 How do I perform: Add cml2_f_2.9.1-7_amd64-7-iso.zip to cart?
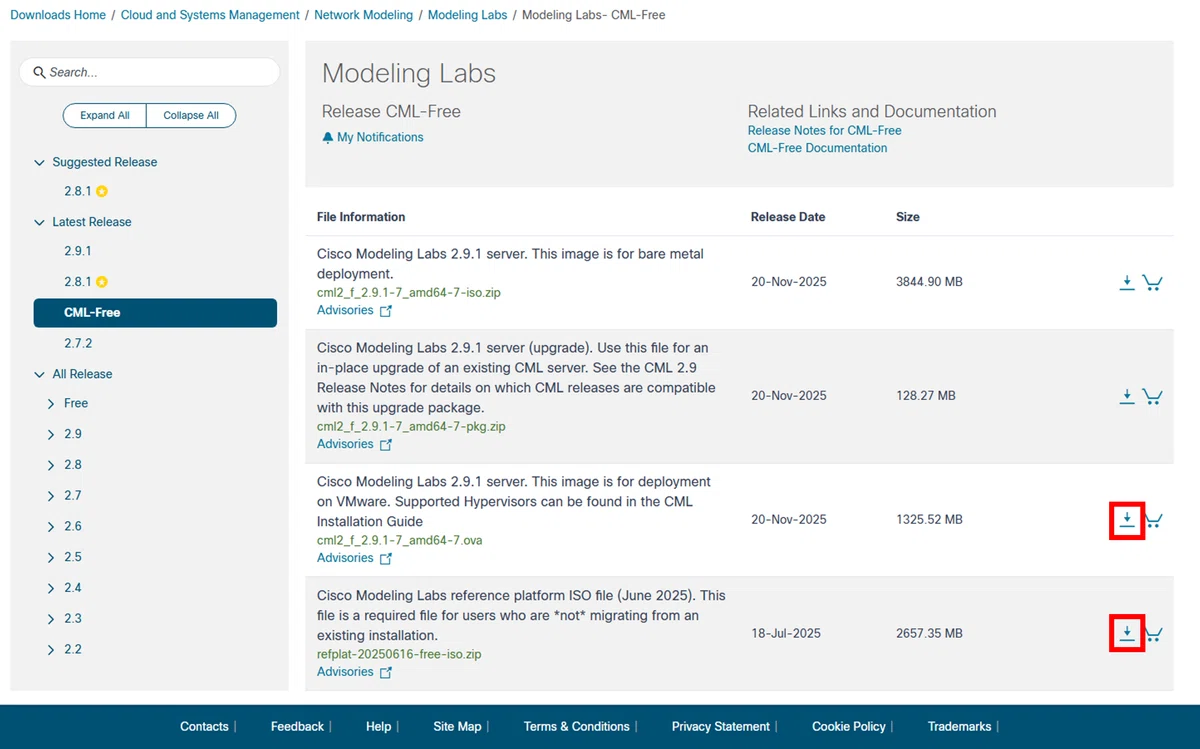point(1152,283)
